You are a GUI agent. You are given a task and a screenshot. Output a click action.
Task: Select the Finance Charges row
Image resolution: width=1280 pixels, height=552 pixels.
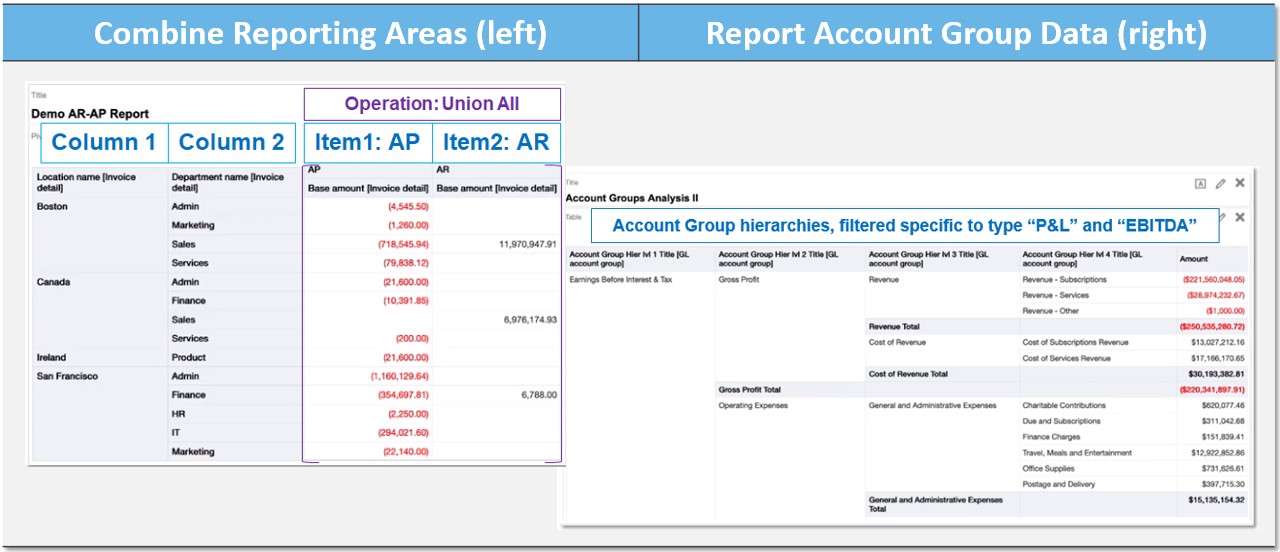(1051, 437)
